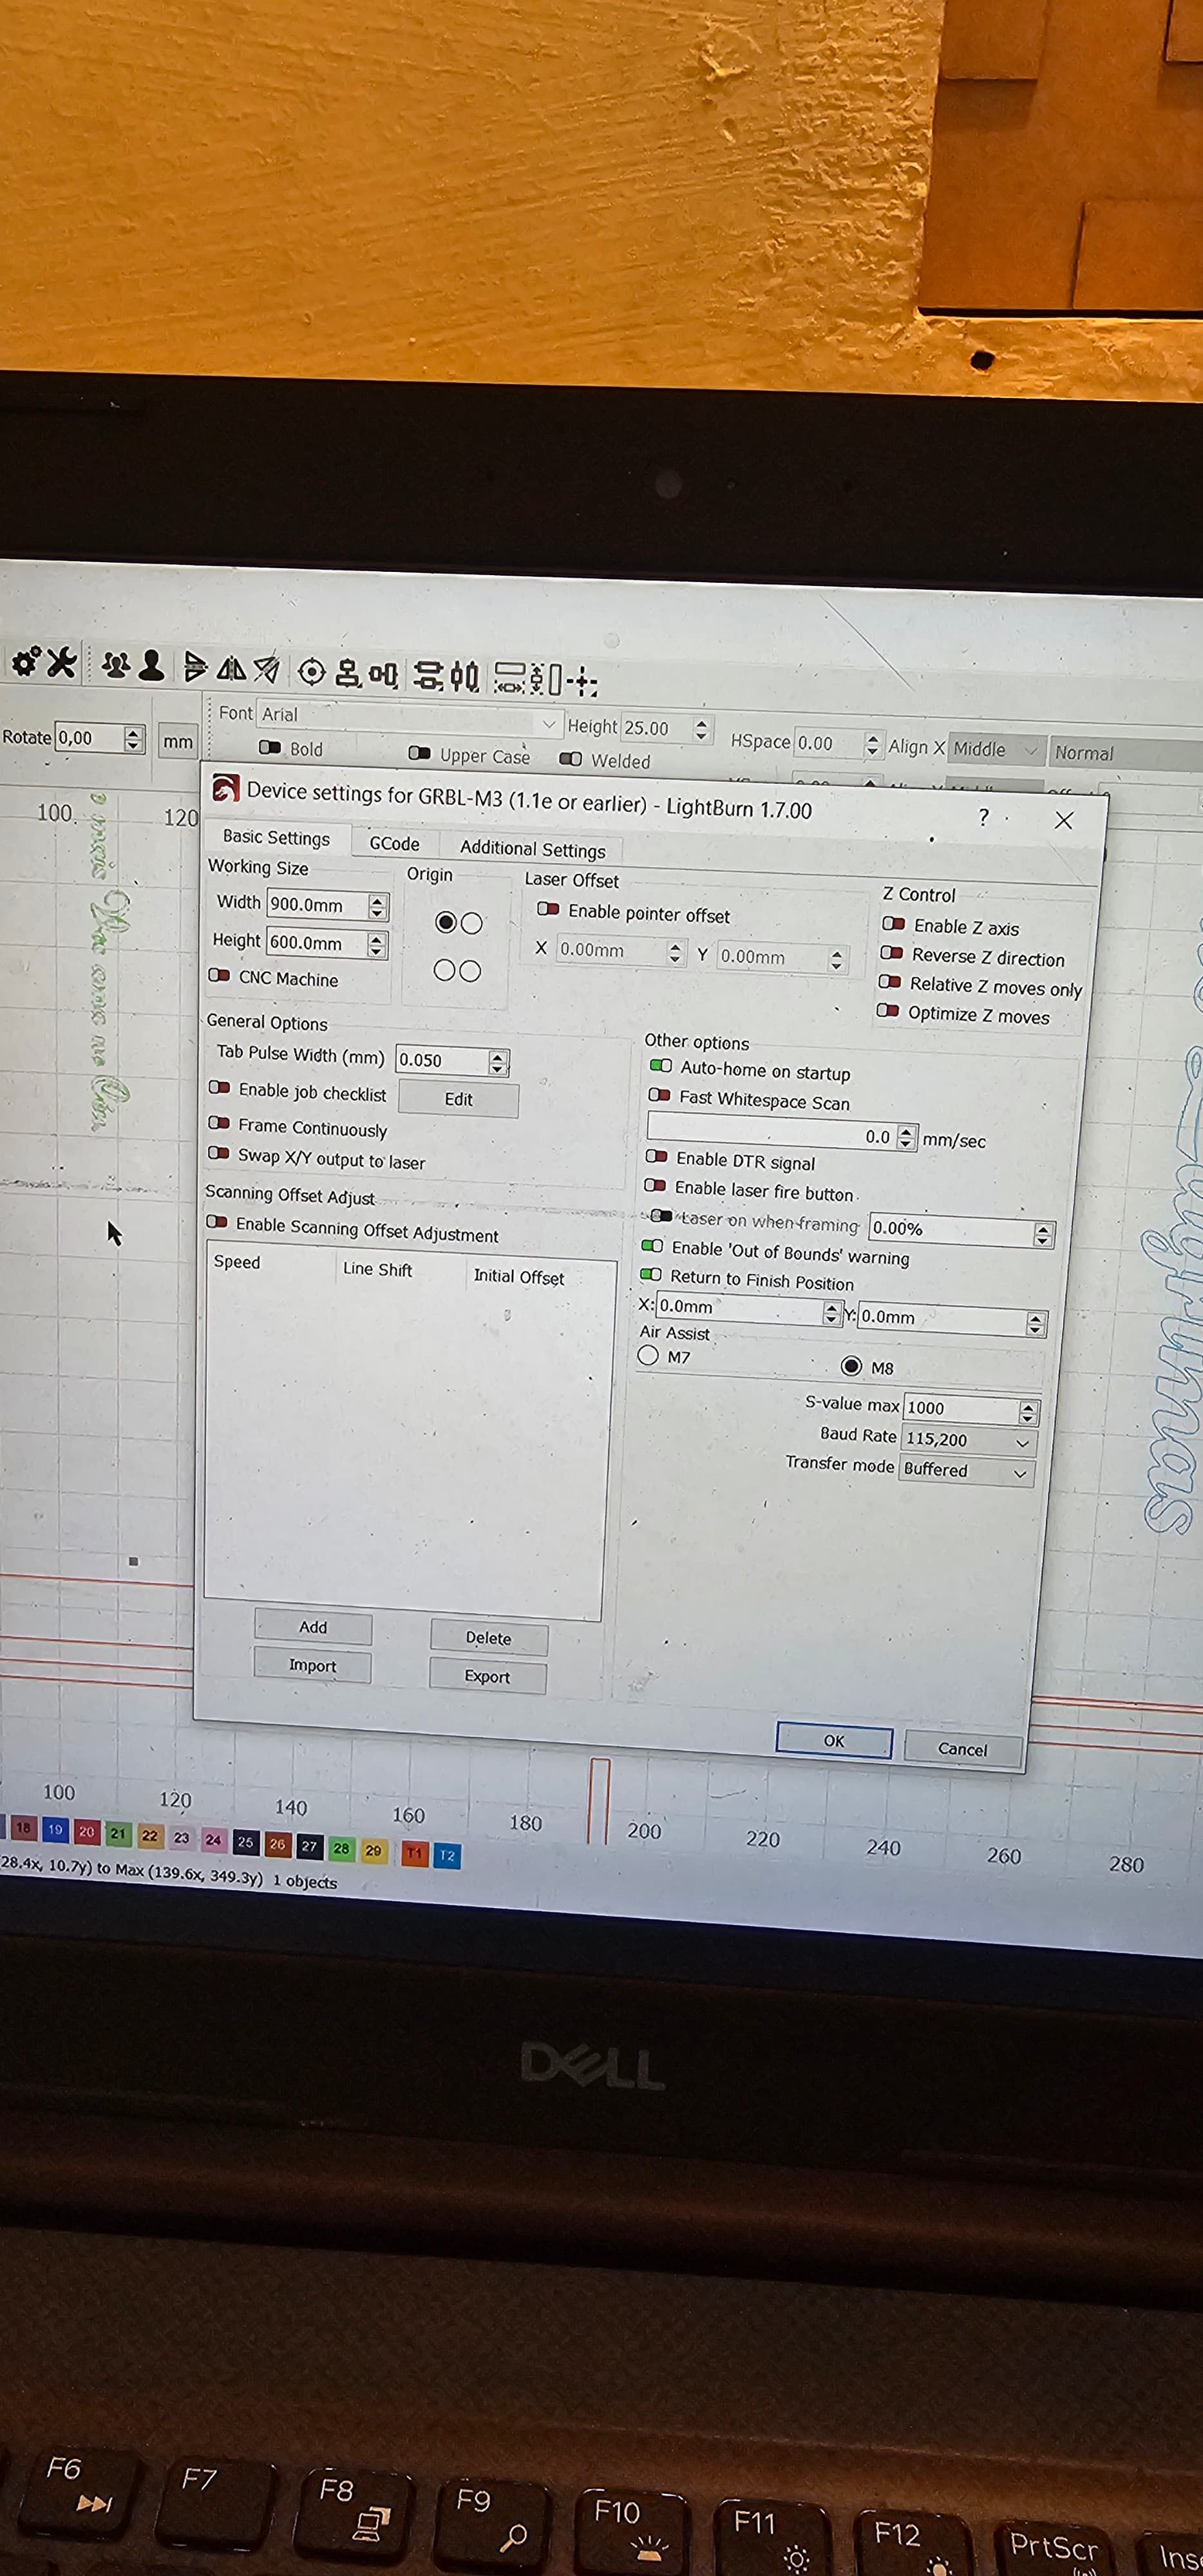Confirm device settings with OK

(834, 1741)
